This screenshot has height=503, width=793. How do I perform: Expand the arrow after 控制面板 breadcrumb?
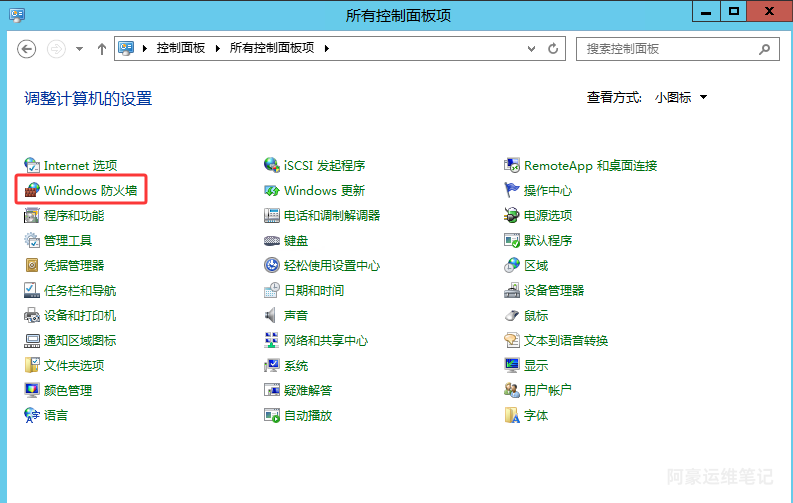217,49
